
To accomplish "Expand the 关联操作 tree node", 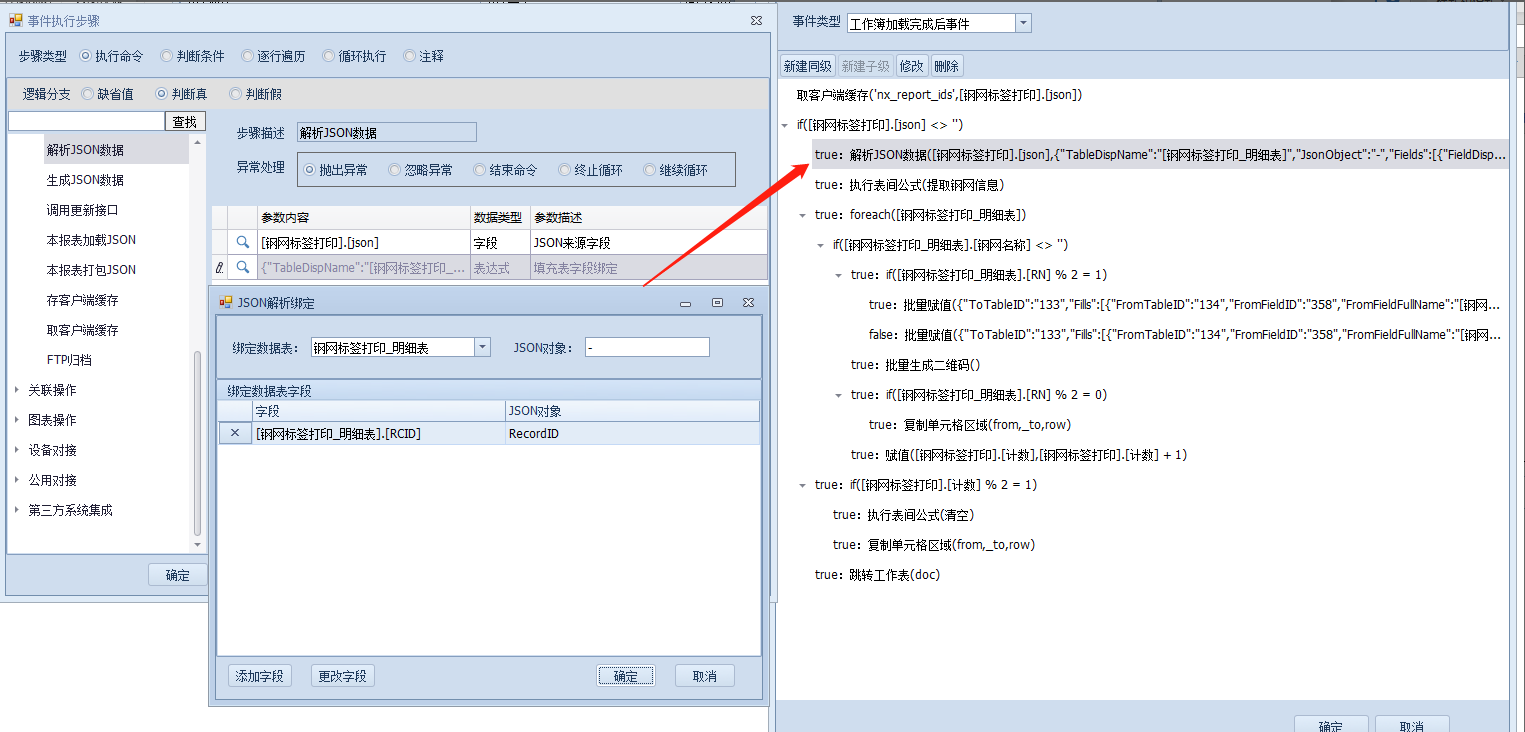I will (x=17, y=390).
